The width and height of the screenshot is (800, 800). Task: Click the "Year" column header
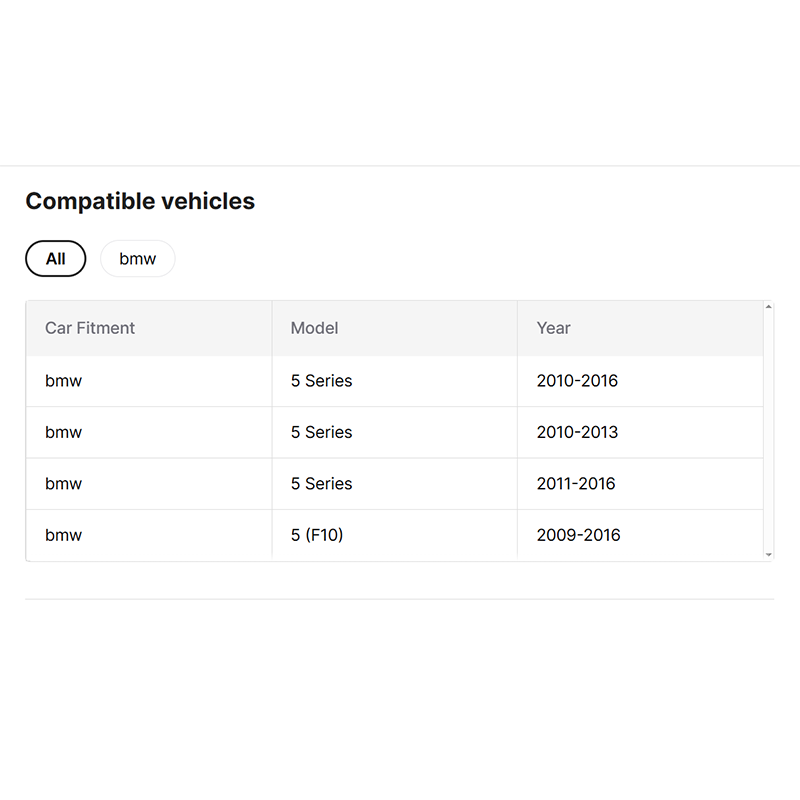pos(553,328)
